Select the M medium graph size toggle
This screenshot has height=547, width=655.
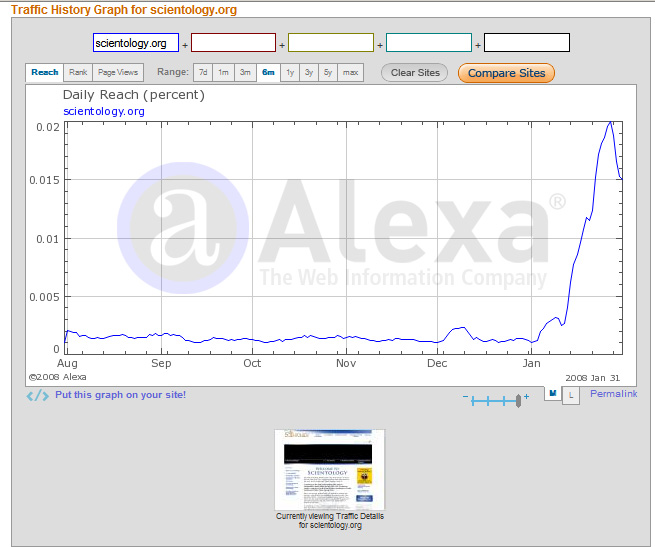(553, 393)
